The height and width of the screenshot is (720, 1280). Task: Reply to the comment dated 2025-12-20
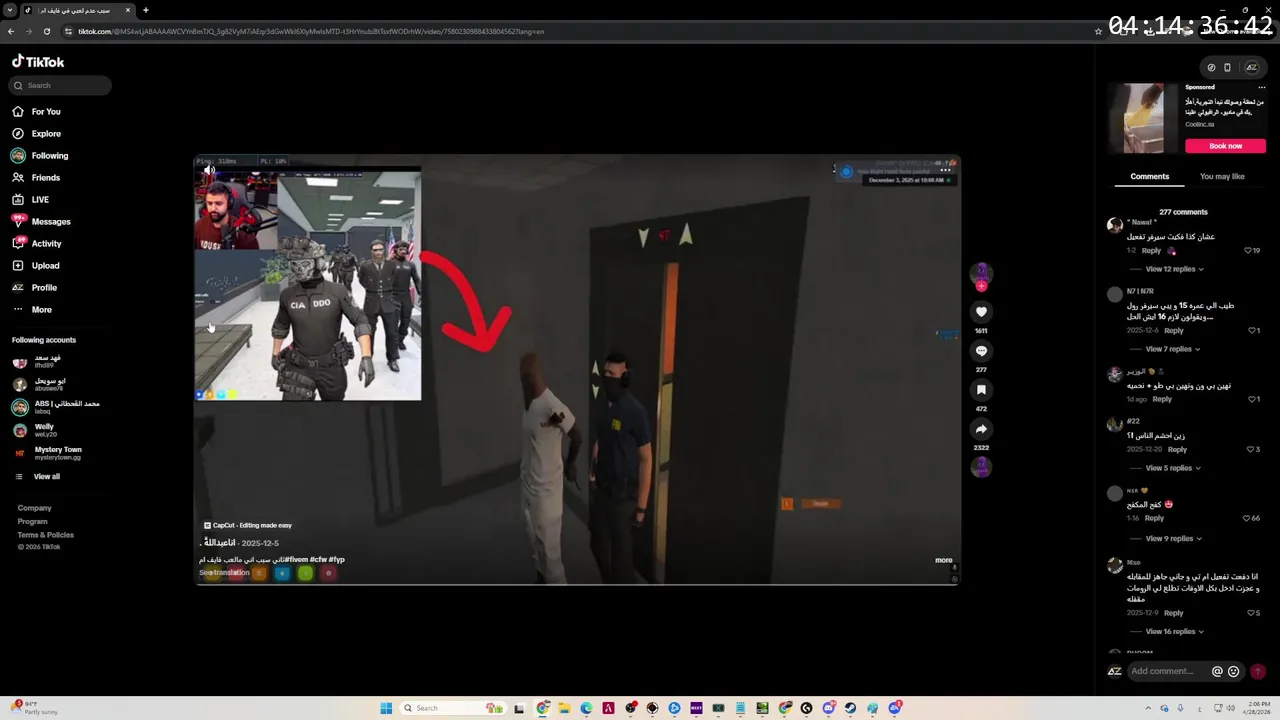pyautogui.click(x=1177, y=449)
